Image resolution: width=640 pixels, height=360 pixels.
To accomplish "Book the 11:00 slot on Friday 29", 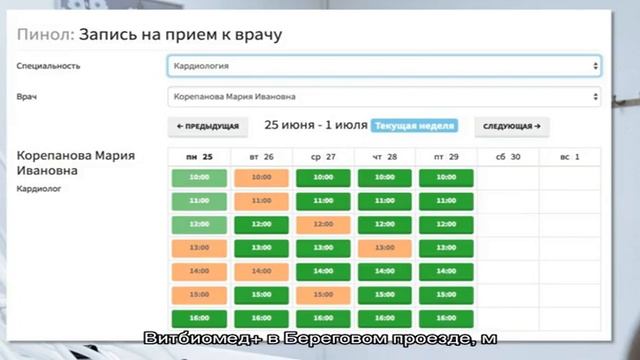I will pyautogui.click(x=446, y=201).
